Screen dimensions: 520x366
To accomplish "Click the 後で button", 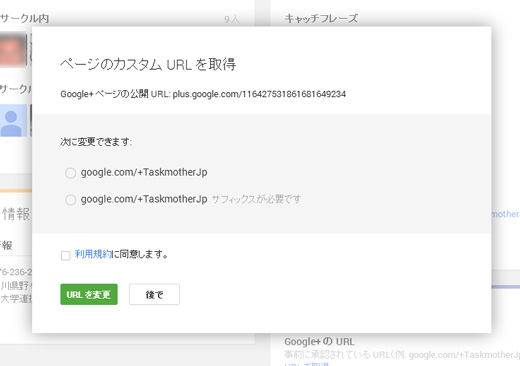I will [154, 294].
